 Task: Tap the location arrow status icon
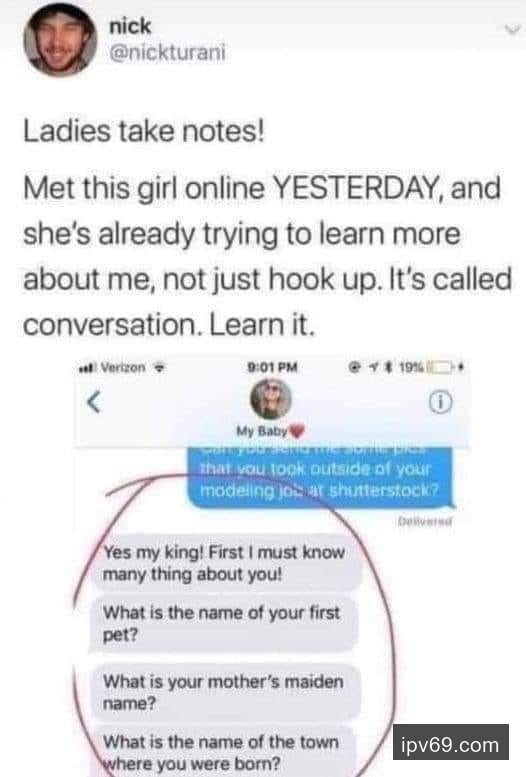pyautogui.click(x=376, y=368)
